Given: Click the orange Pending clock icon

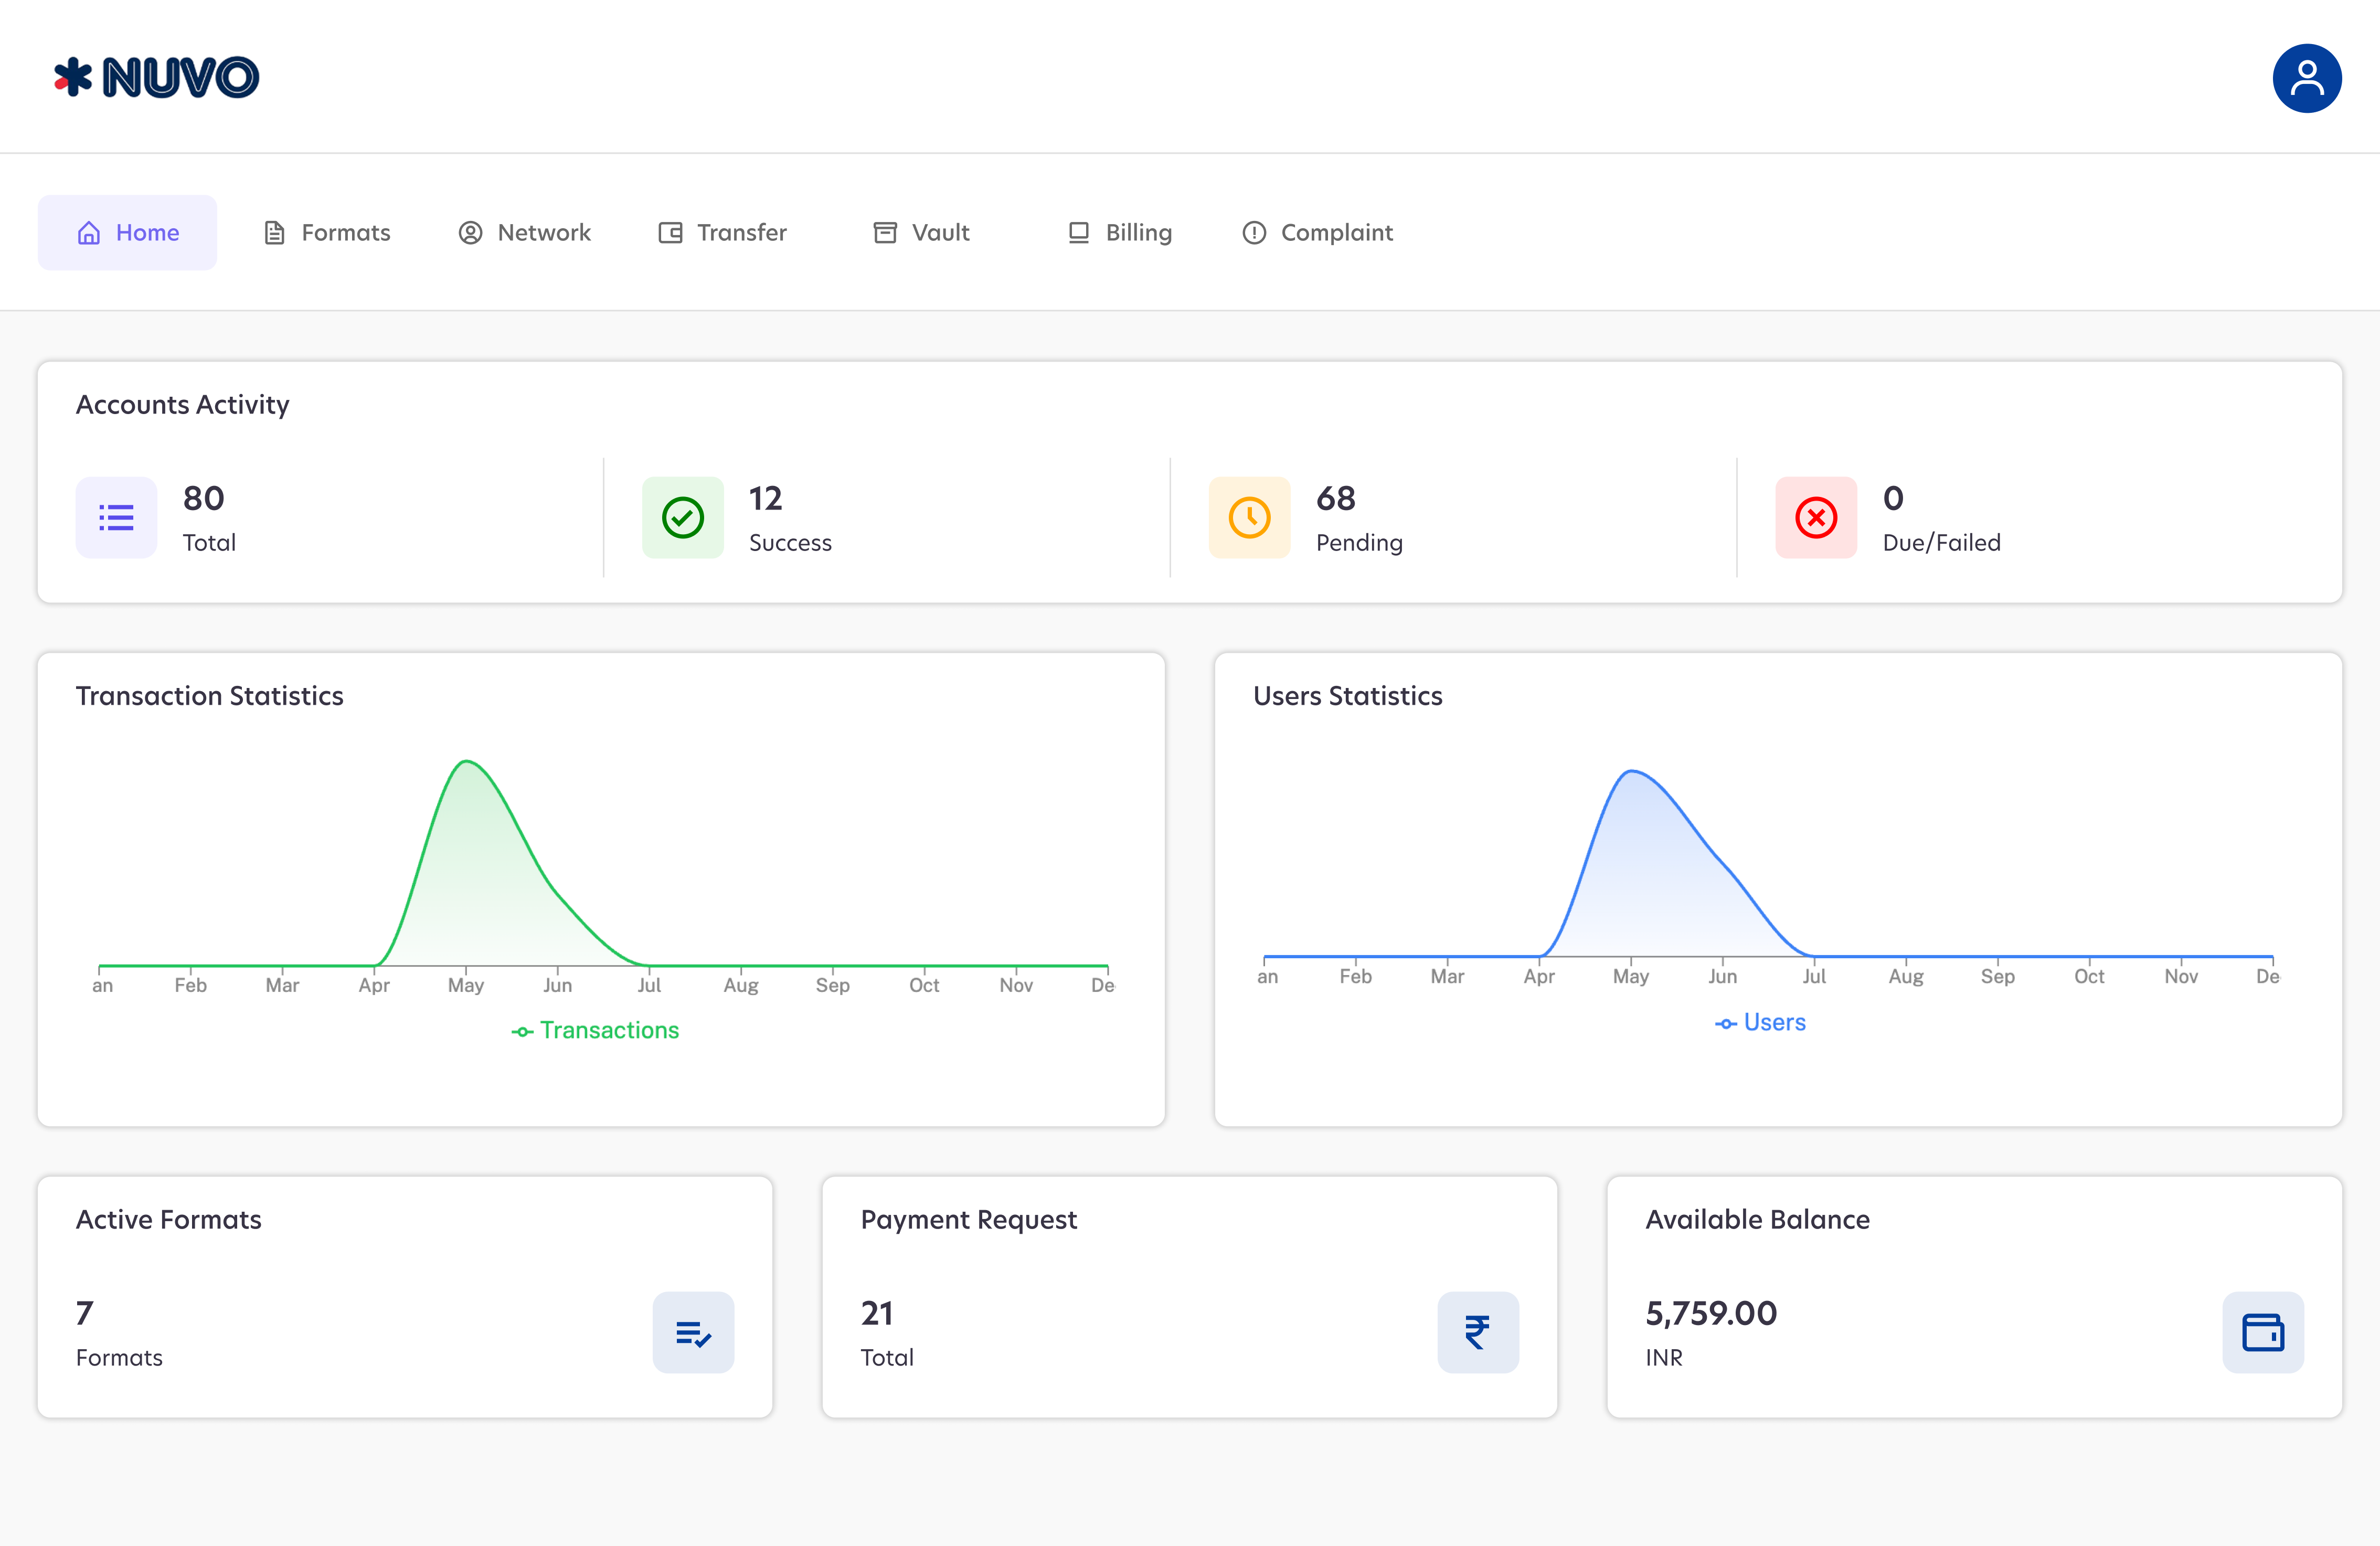Looking at the screenshot, I should pos(1249,518).
